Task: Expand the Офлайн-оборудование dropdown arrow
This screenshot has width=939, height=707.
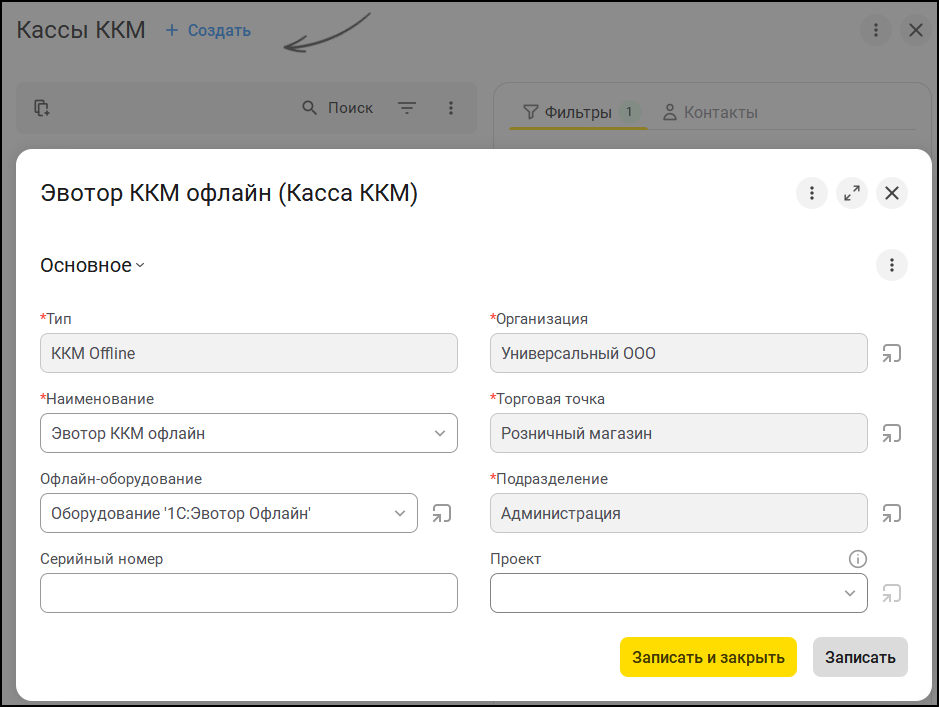Action: click(400, 513)
